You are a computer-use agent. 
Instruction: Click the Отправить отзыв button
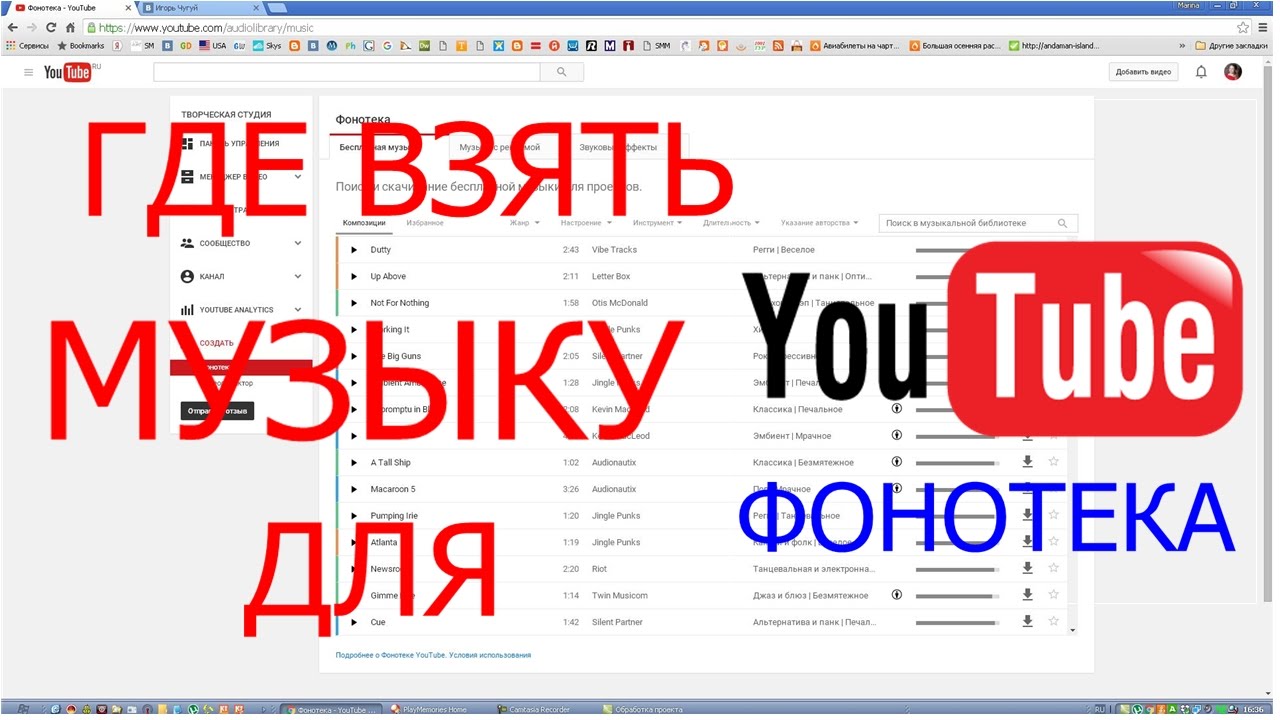tap(217, 411)
